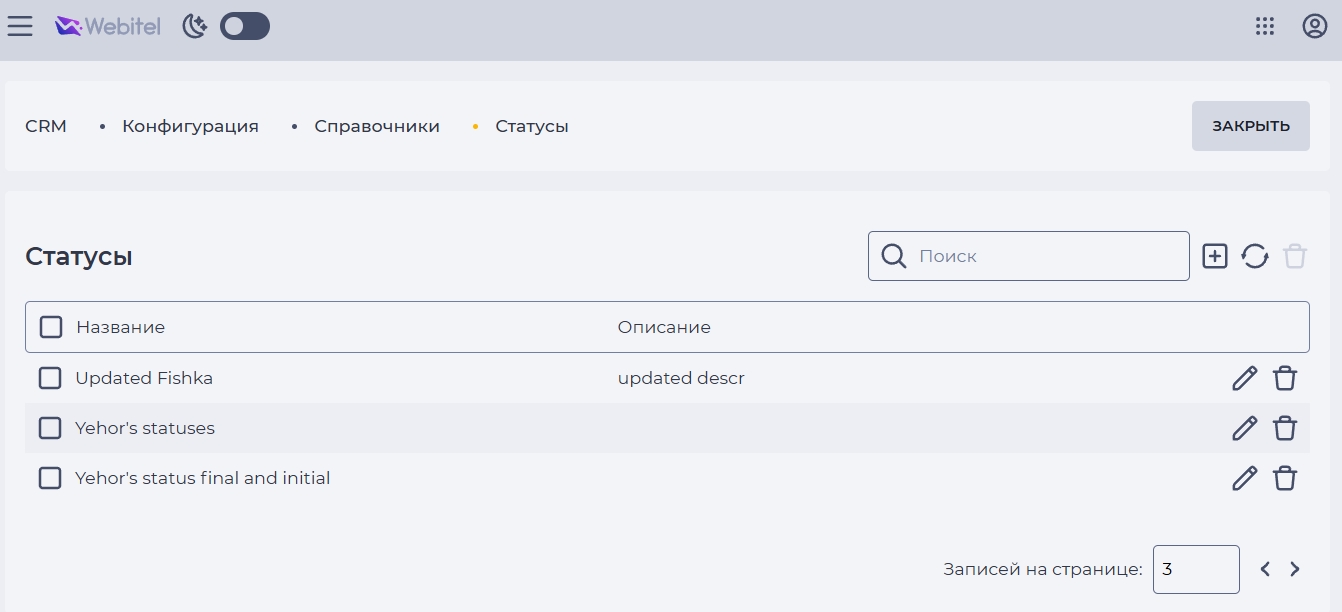Open the app grid launcher
Viewport: 1342px width, 612px height.
(1265, 26)
